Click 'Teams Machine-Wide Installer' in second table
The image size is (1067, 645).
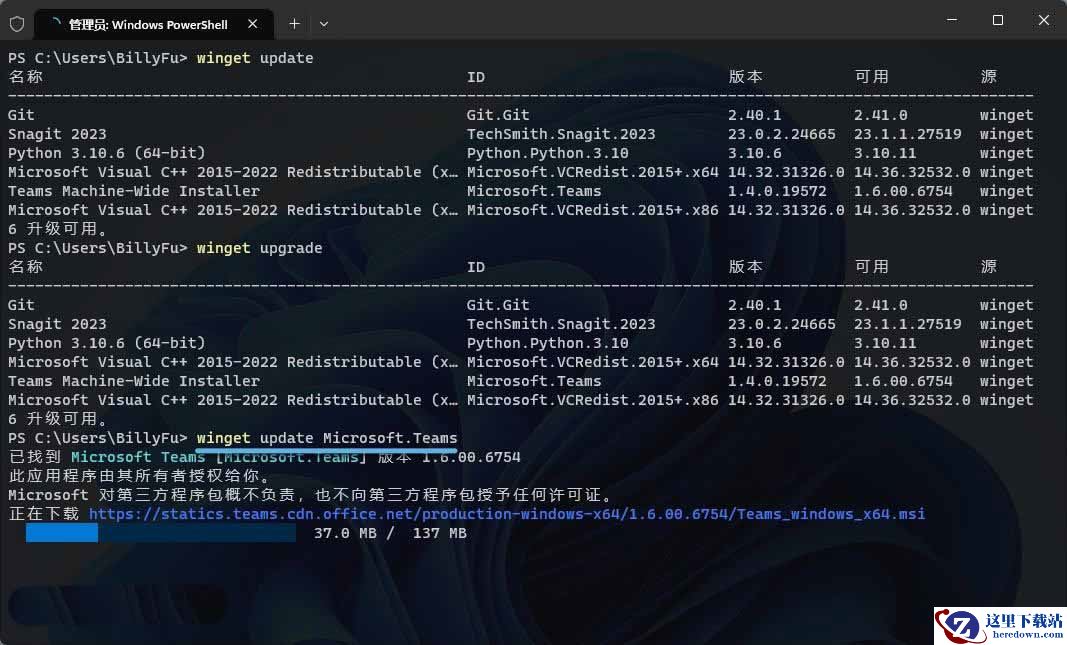pyautogui.click(x=133, y=381)
